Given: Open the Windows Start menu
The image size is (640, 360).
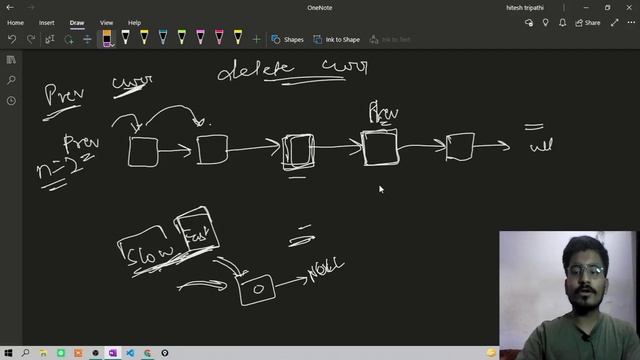Looking at the screenshot, I should 8,353.
